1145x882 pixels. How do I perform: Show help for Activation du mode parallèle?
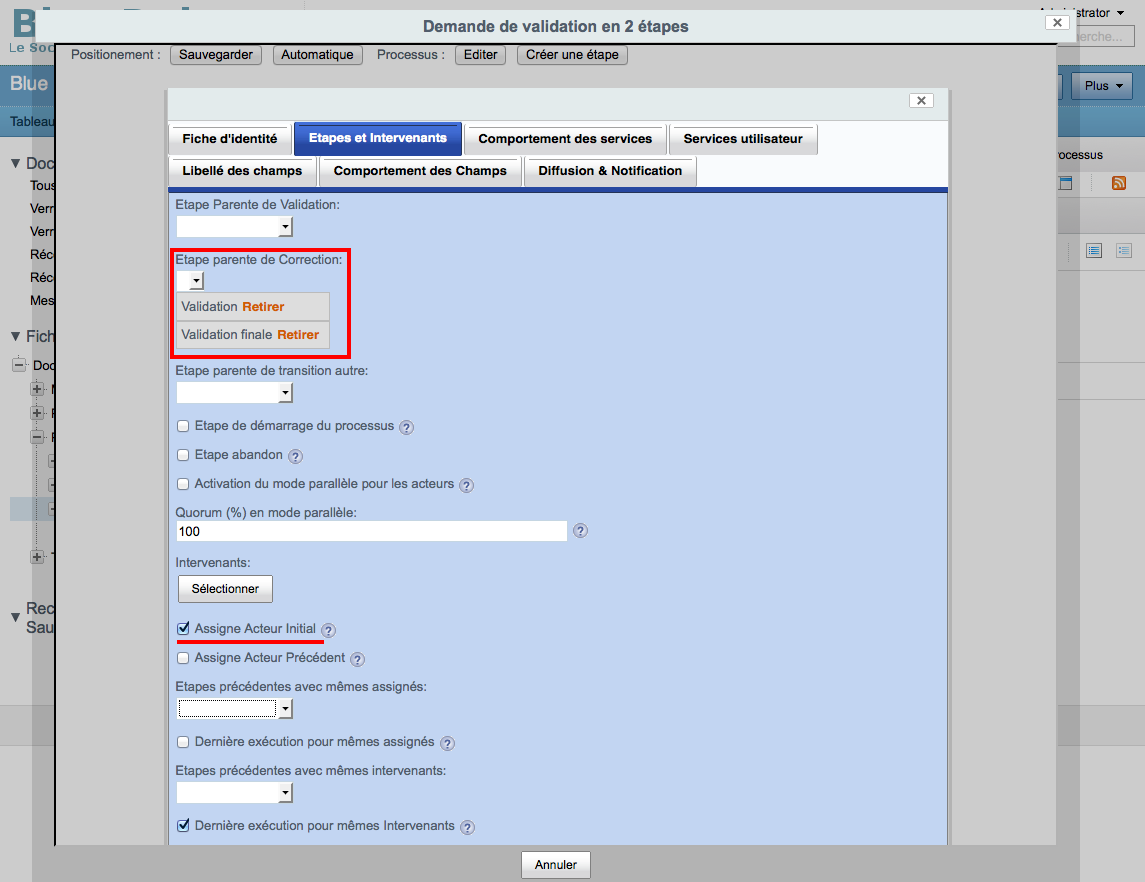pyautogui.click(x=467, y=485)
